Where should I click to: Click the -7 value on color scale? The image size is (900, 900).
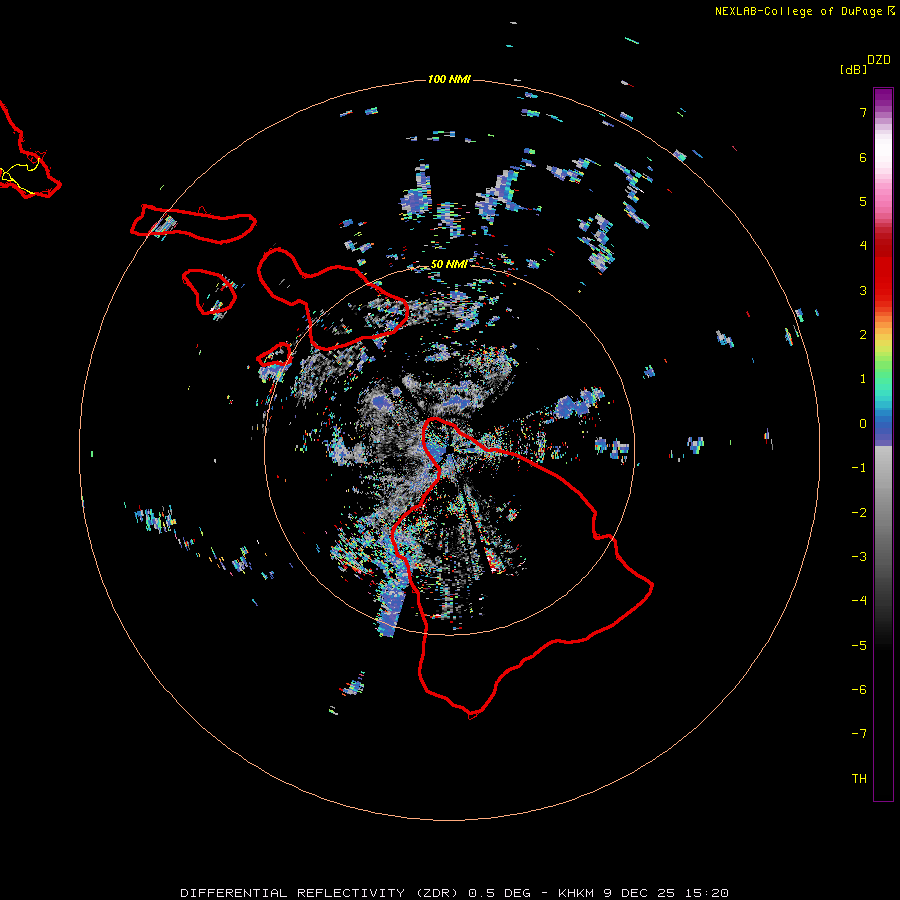click(x=859, y=734)
